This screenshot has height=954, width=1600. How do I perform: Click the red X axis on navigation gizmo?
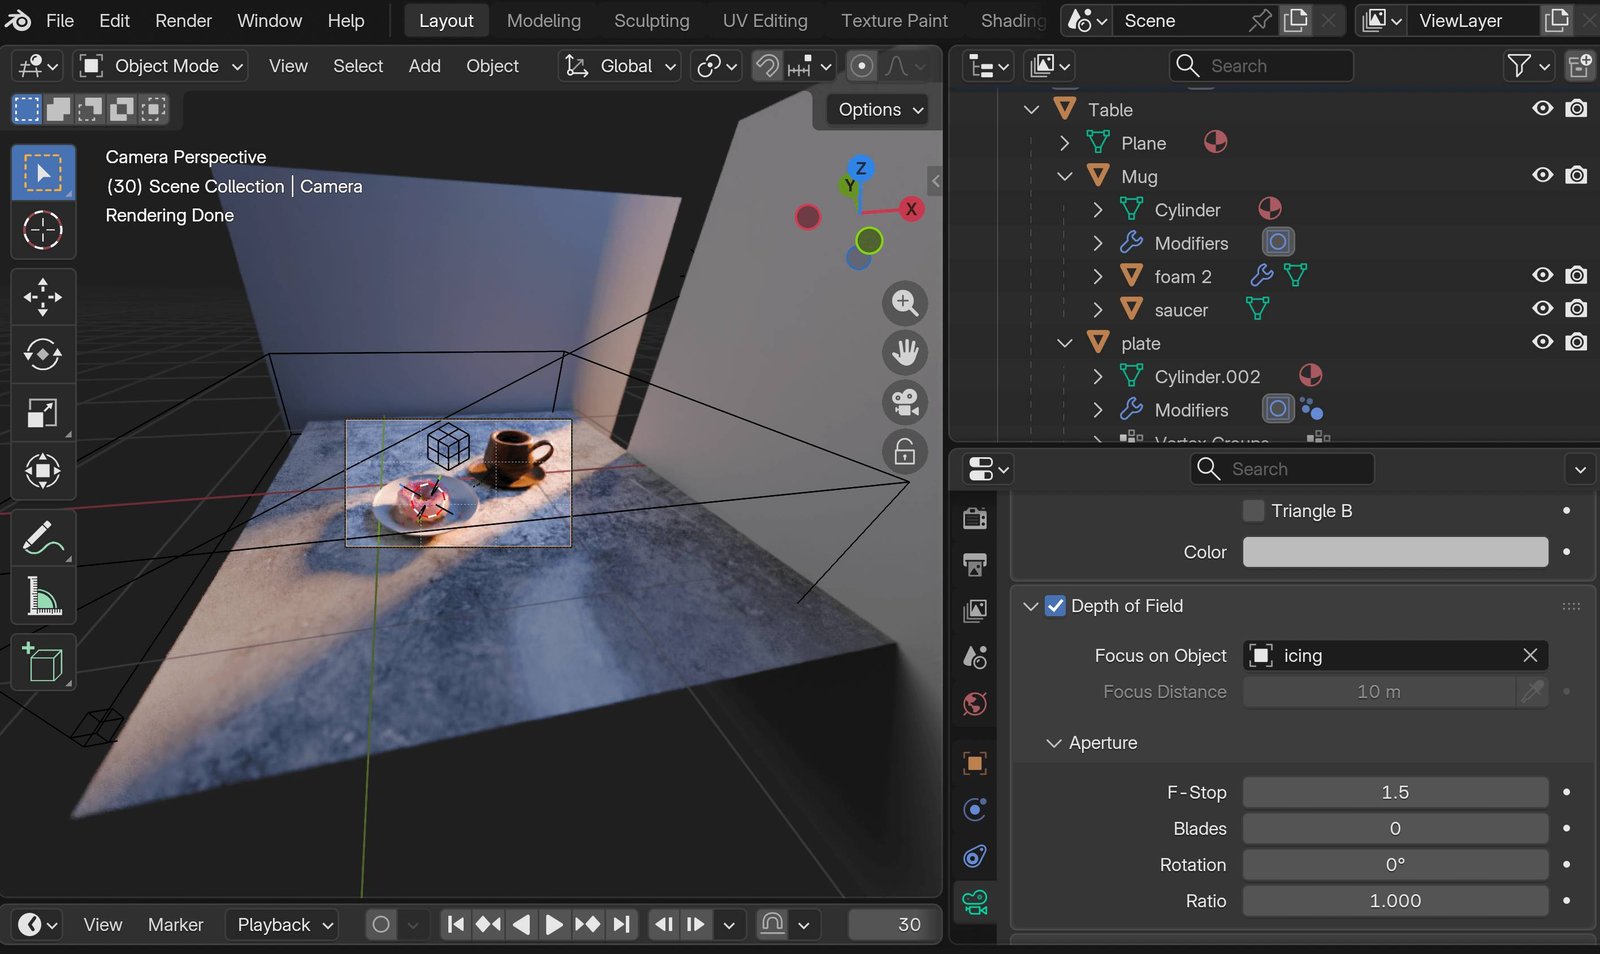point(911,209)
